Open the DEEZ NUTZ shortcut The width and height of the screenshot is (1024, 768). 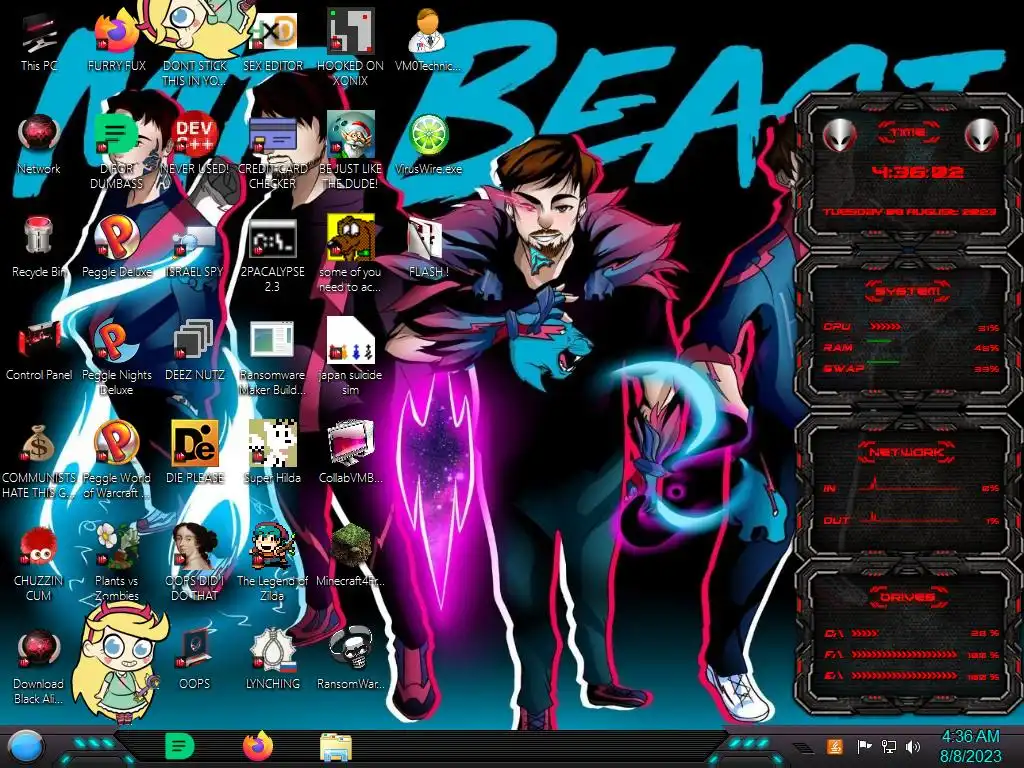(x=195, y=340)
